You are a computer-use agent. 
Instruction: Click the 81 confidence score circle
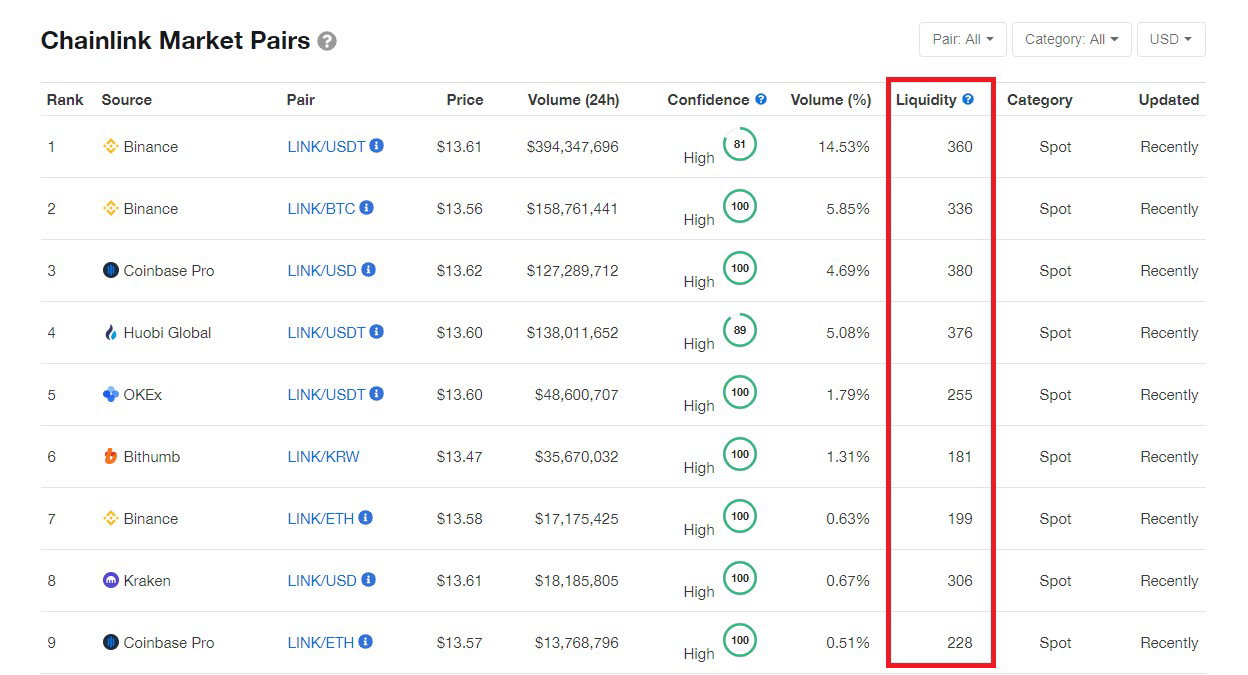click(x=739, y=144)
